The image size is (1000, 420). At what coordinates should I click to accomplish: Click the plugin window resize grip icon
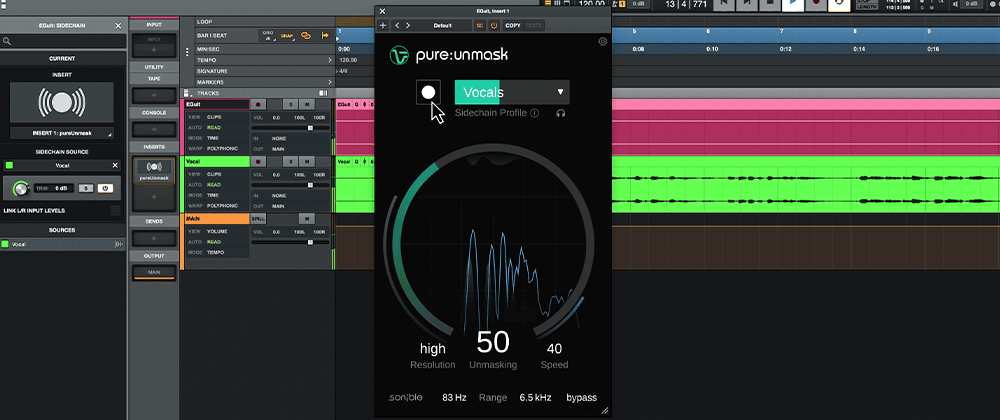click(605, 411)
